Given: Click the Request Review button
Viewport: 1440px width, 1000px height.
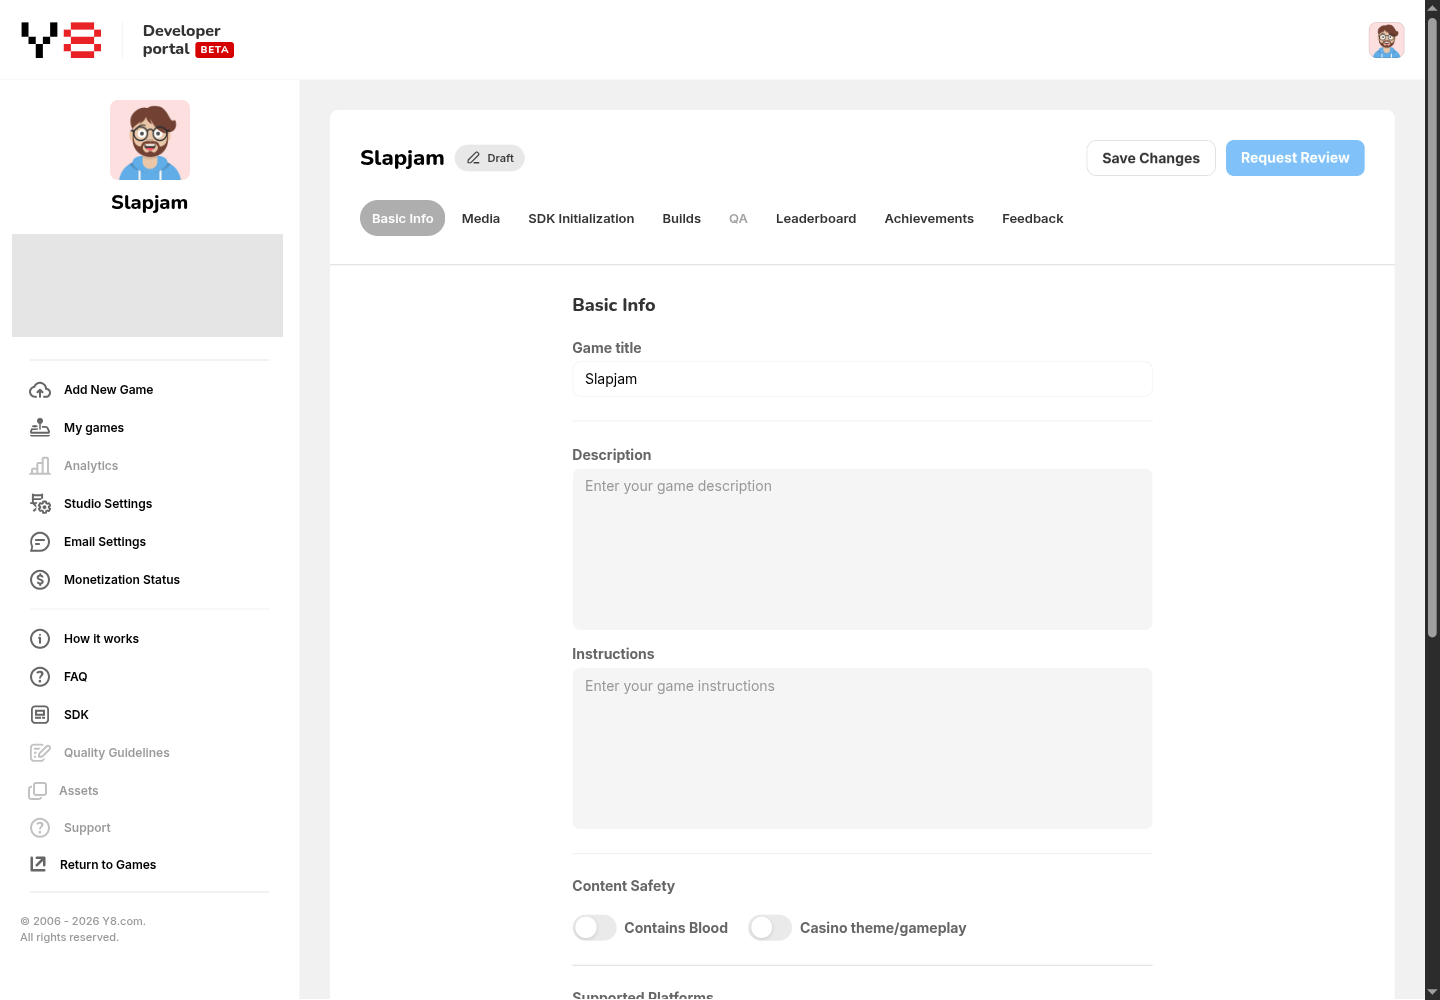Looking at the screenshot, I should point(1295,158).
